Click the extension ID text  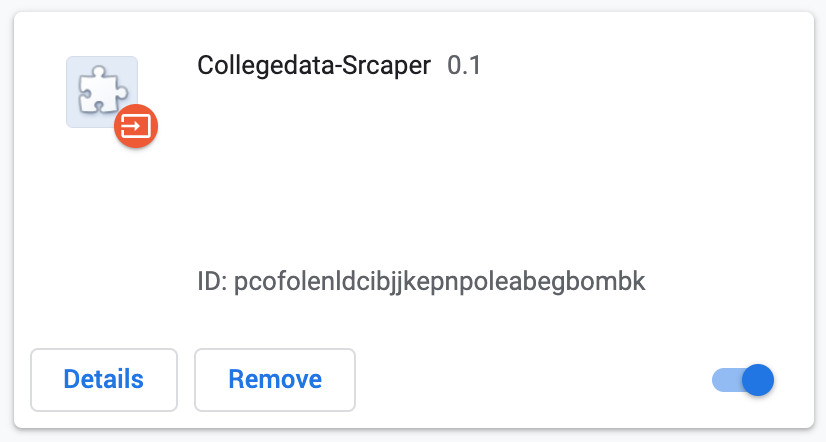[x=421, y=281]
